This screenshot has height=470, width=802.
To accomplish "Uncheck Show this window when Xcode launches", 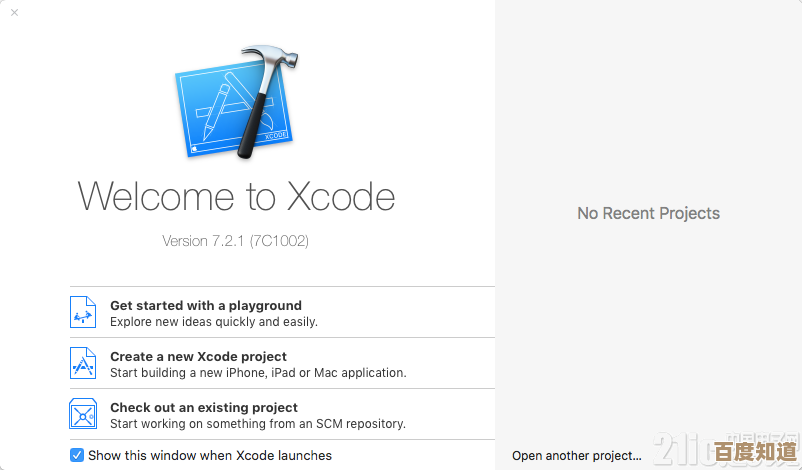I will click(x=77, y=455).
